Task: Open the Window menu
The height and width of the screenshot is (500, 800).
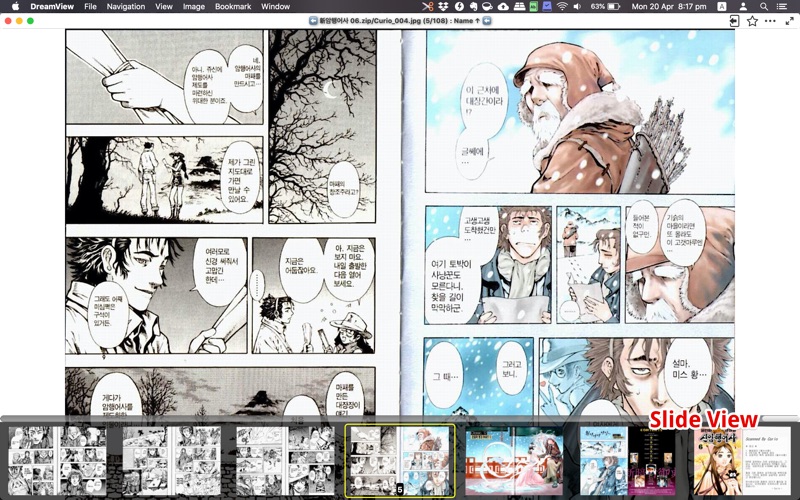Action: click(276, 7)
